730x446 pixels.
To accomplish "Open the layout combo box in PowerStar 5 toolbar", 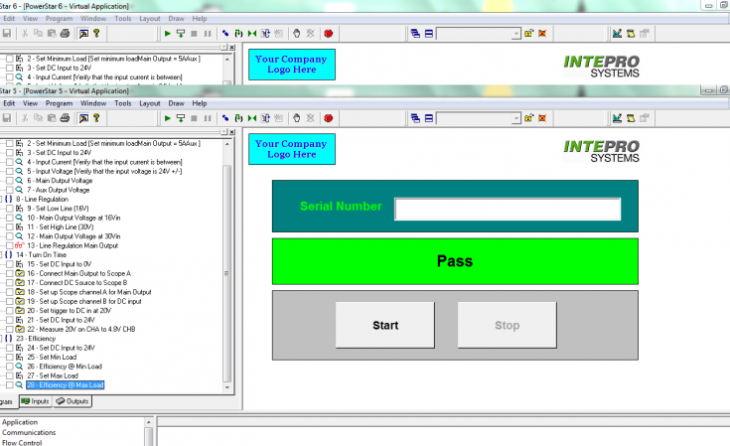I will click(516, 118).
